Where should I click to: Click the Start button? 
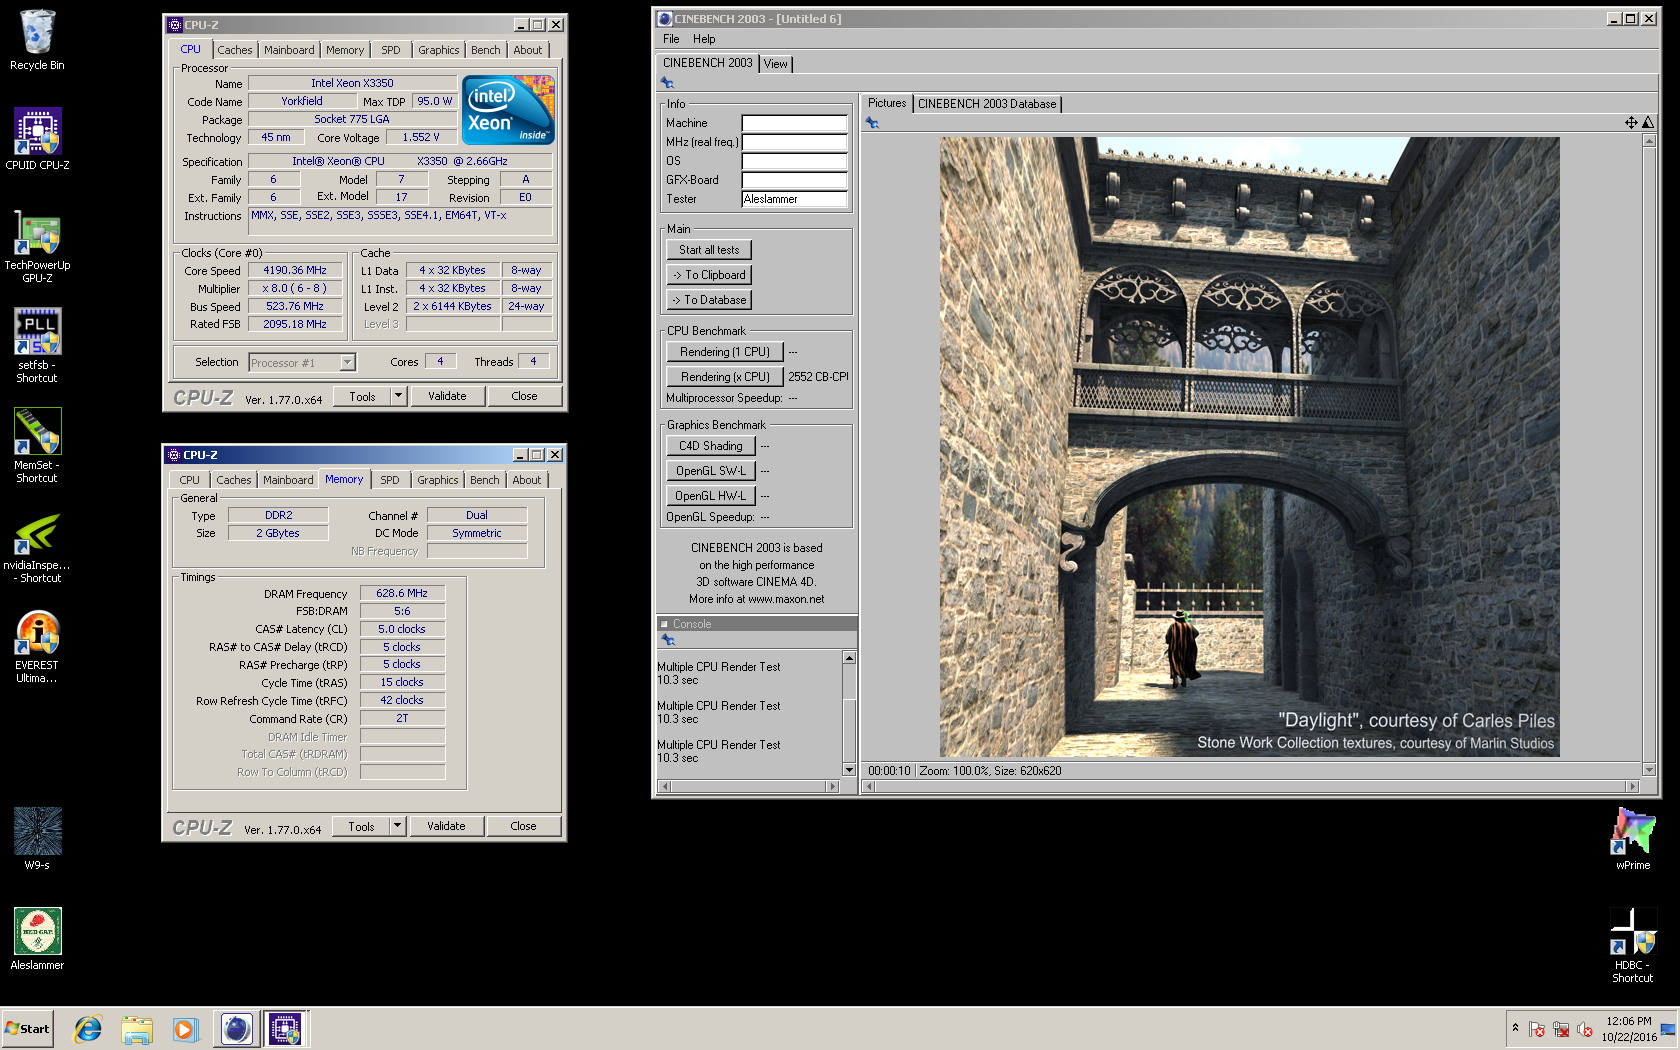pos(27,1029)
